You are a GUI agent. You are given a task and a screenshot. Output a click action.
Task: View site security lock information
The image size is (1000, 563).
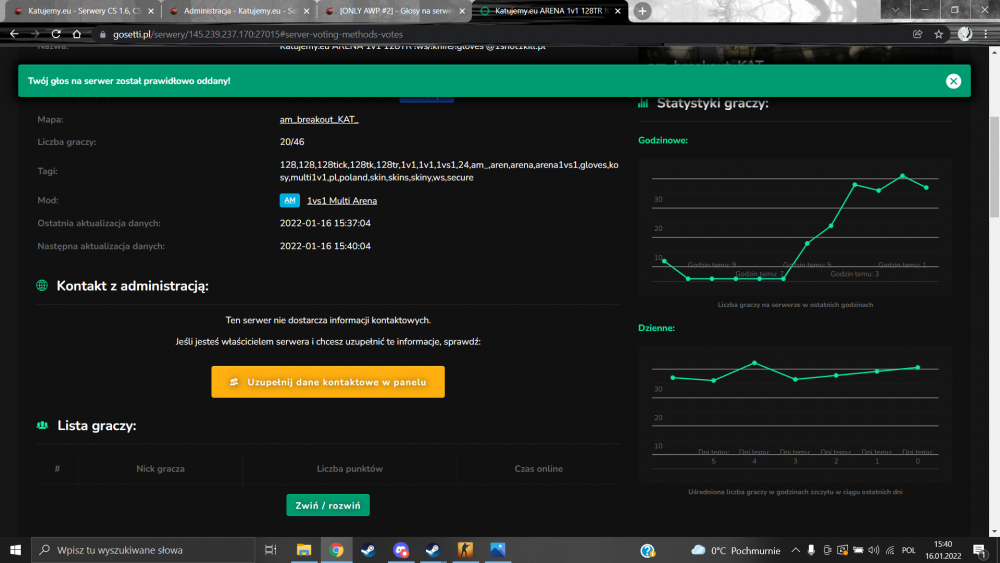(x=103, y=34)
